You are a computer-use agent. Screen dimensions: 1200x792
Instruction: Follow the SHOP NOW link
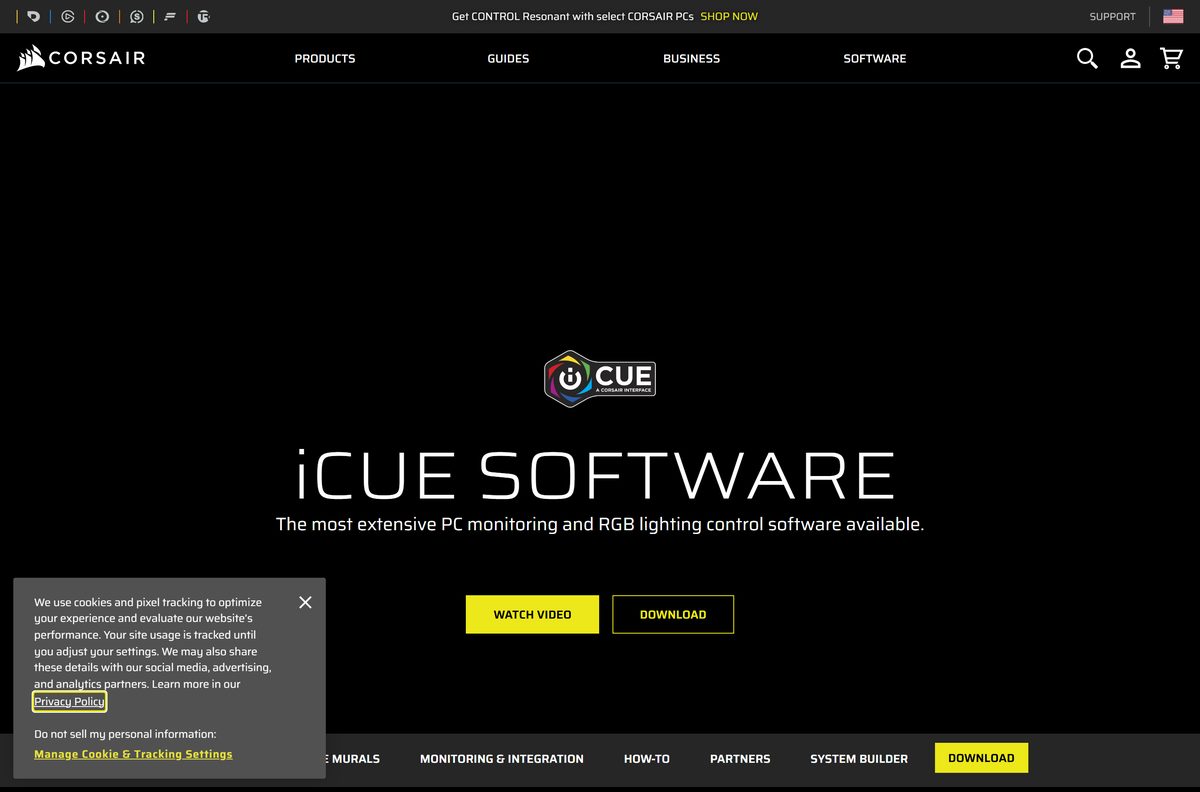click(x=729, y=17)
